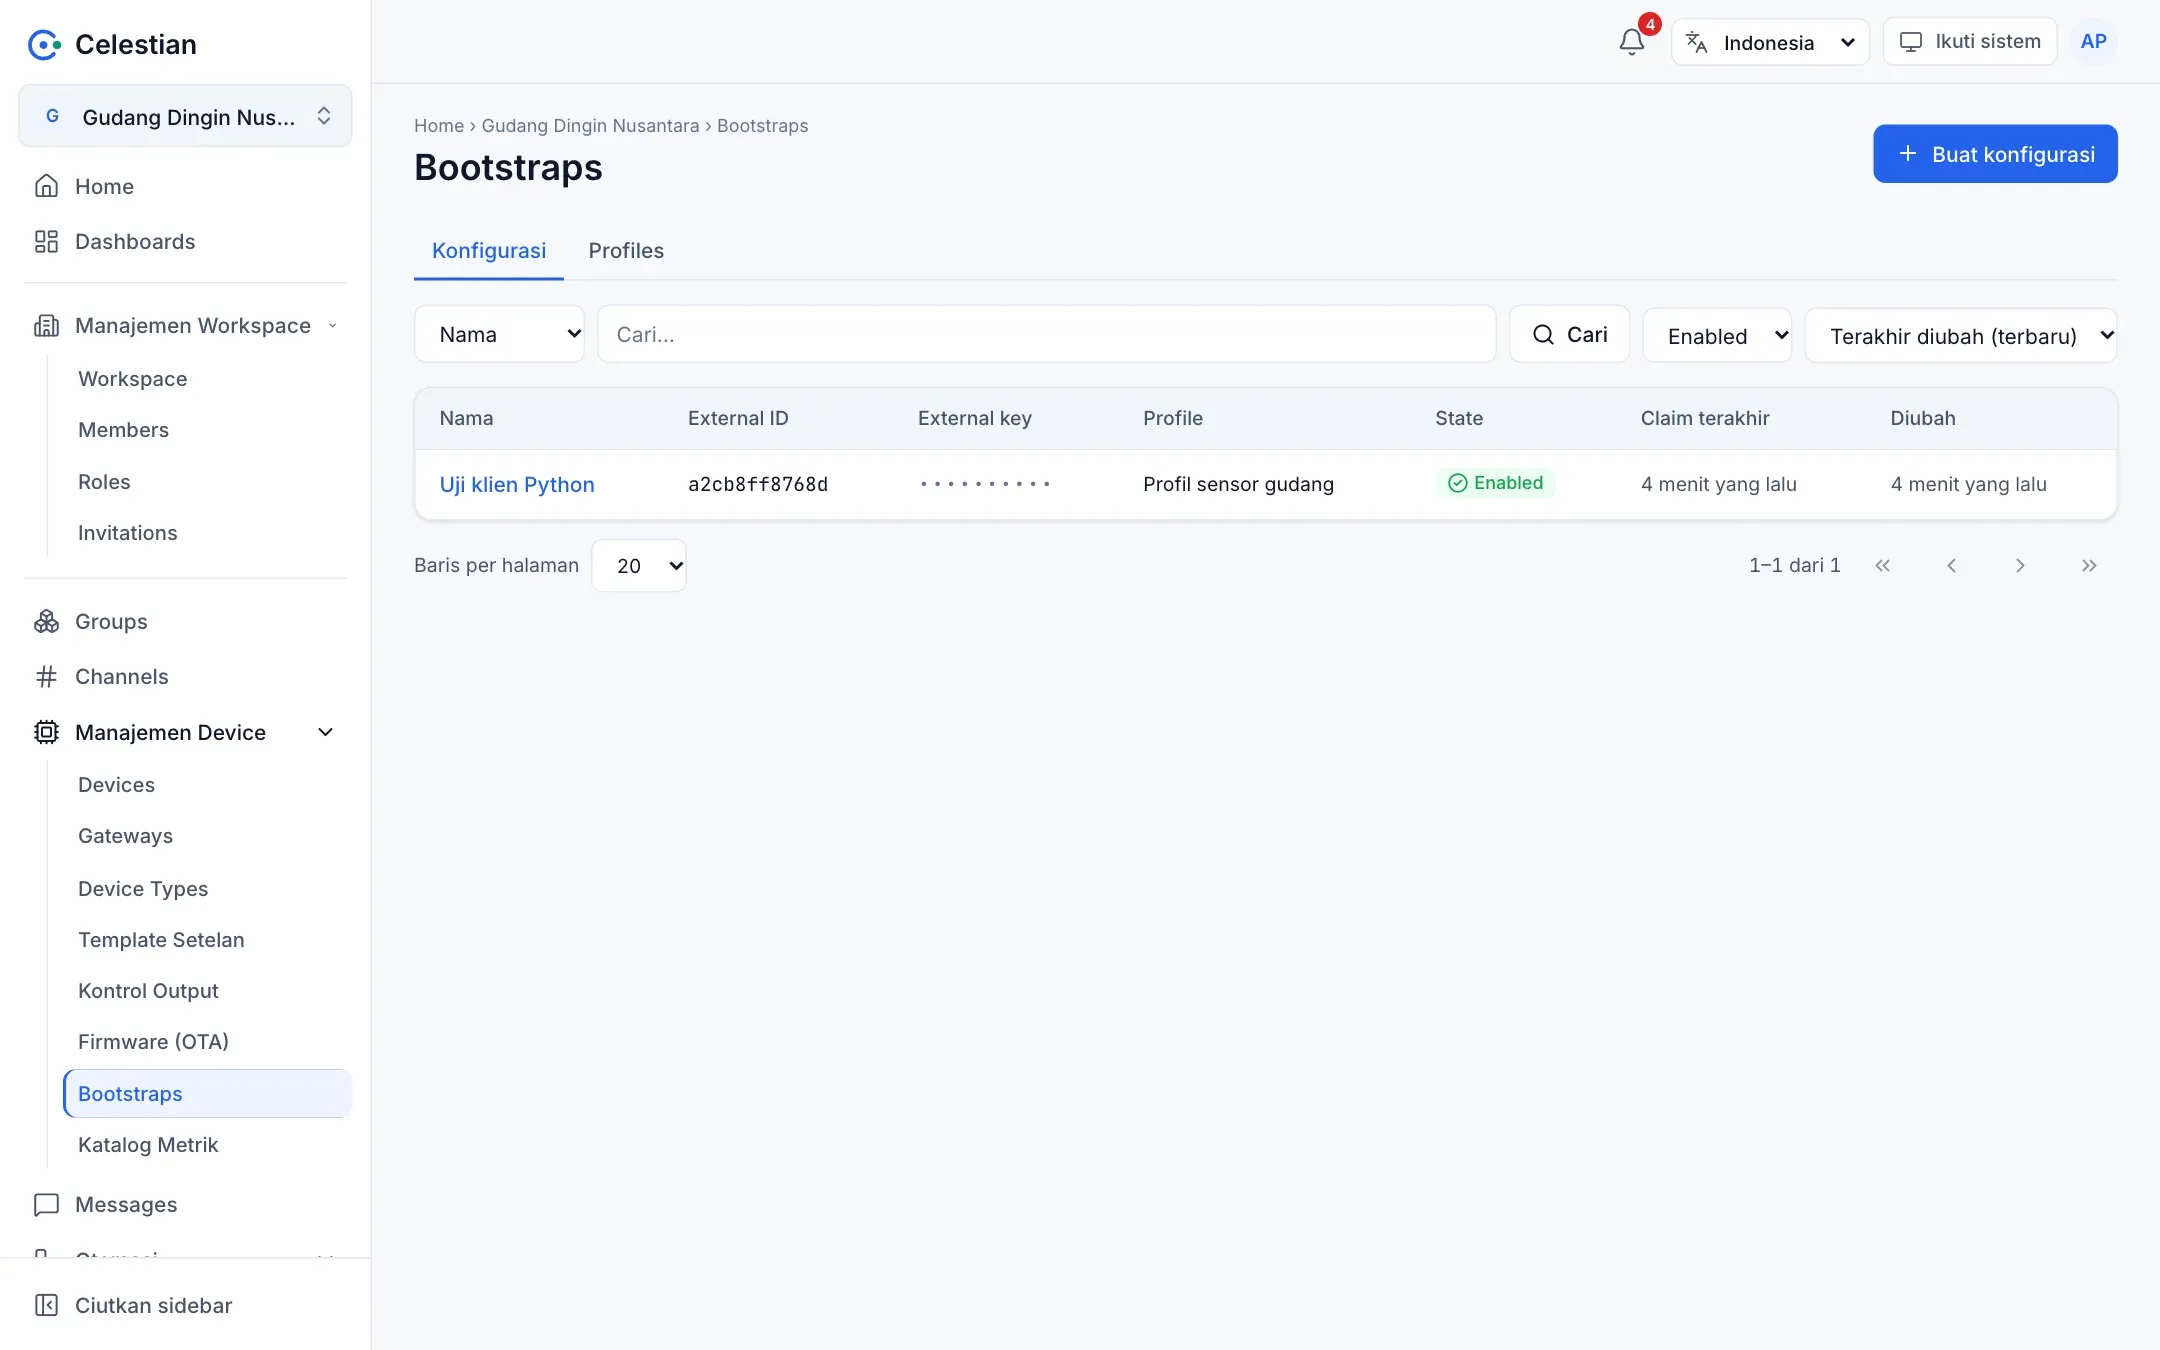Click the Home house icon in sidebar
Viewport: 2160px width, 1350px height.
pyautogui.click(x=46, y=186)
